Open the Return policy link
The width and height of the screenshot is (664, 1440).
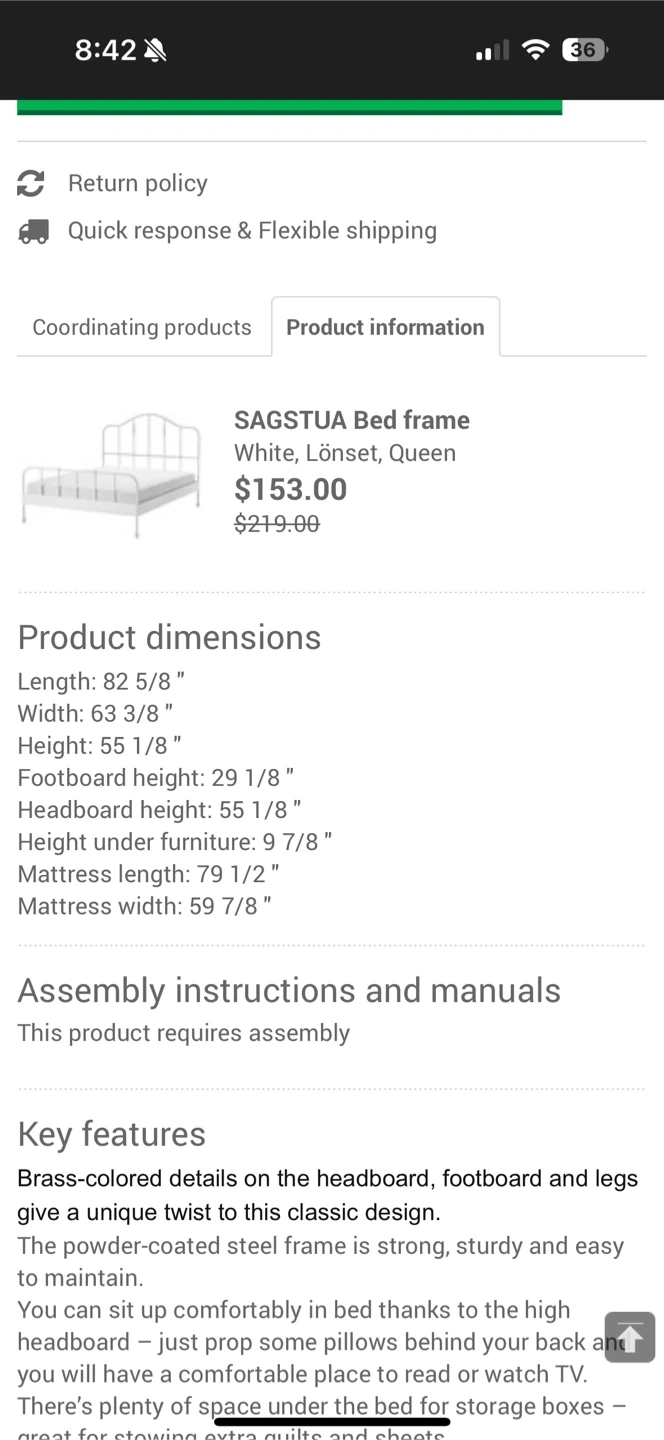click(138, 183)
